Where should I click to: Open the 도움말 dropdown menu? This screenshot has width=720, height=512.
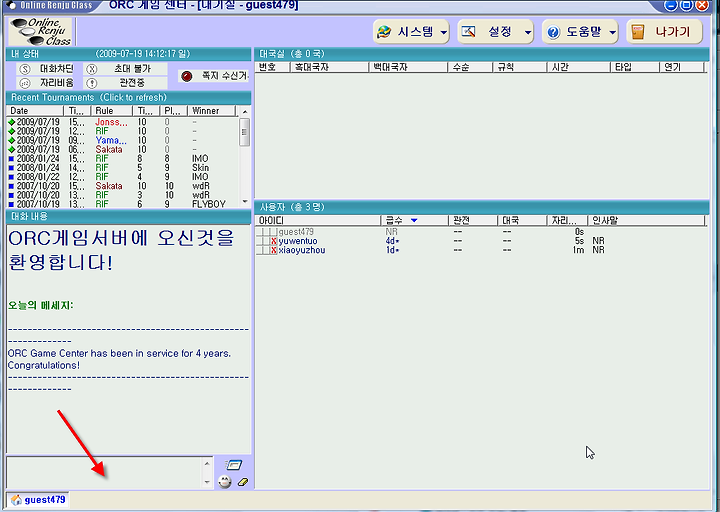[579, 32]
